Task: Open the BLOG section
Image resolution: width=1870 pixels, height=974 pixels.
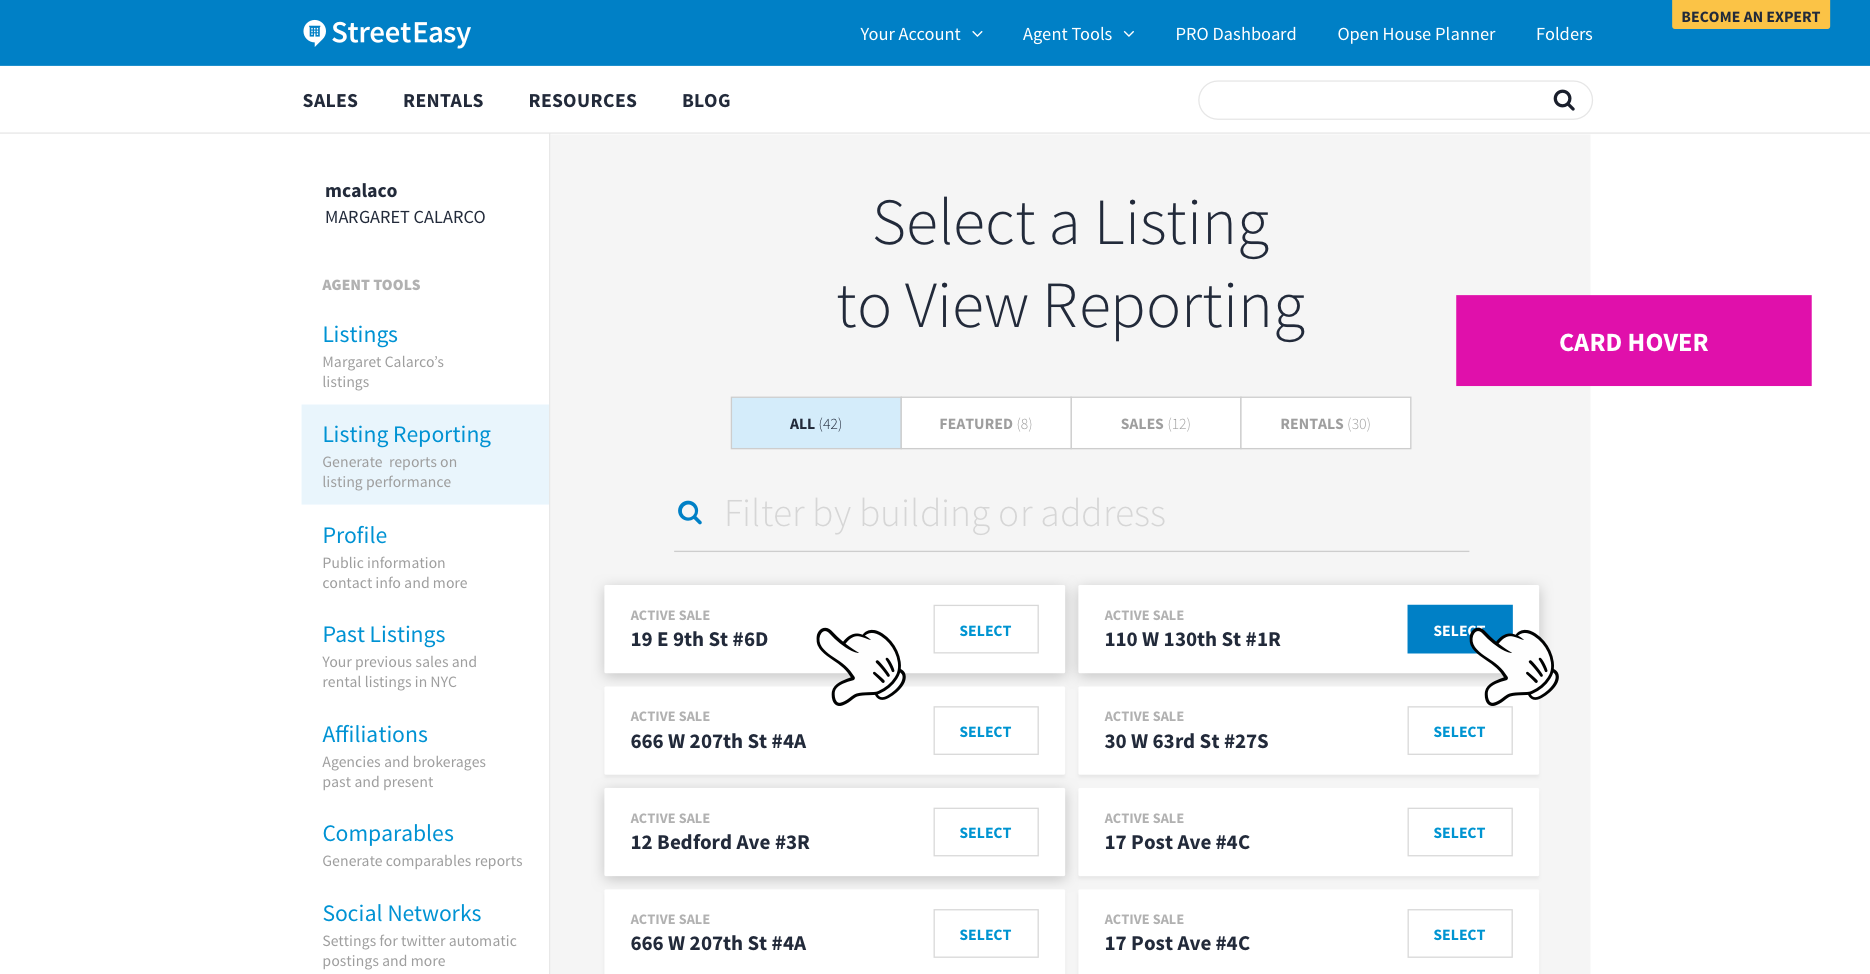Action: coord(706,101)
